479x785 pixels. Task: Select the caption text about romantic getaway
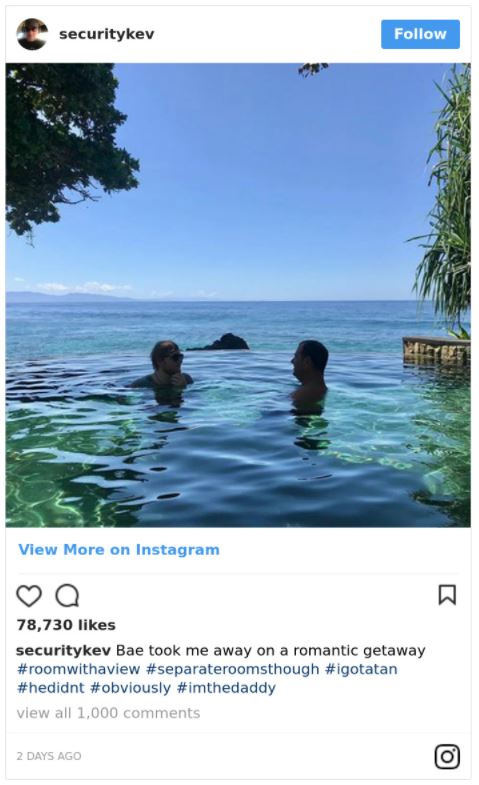[271, 650]
